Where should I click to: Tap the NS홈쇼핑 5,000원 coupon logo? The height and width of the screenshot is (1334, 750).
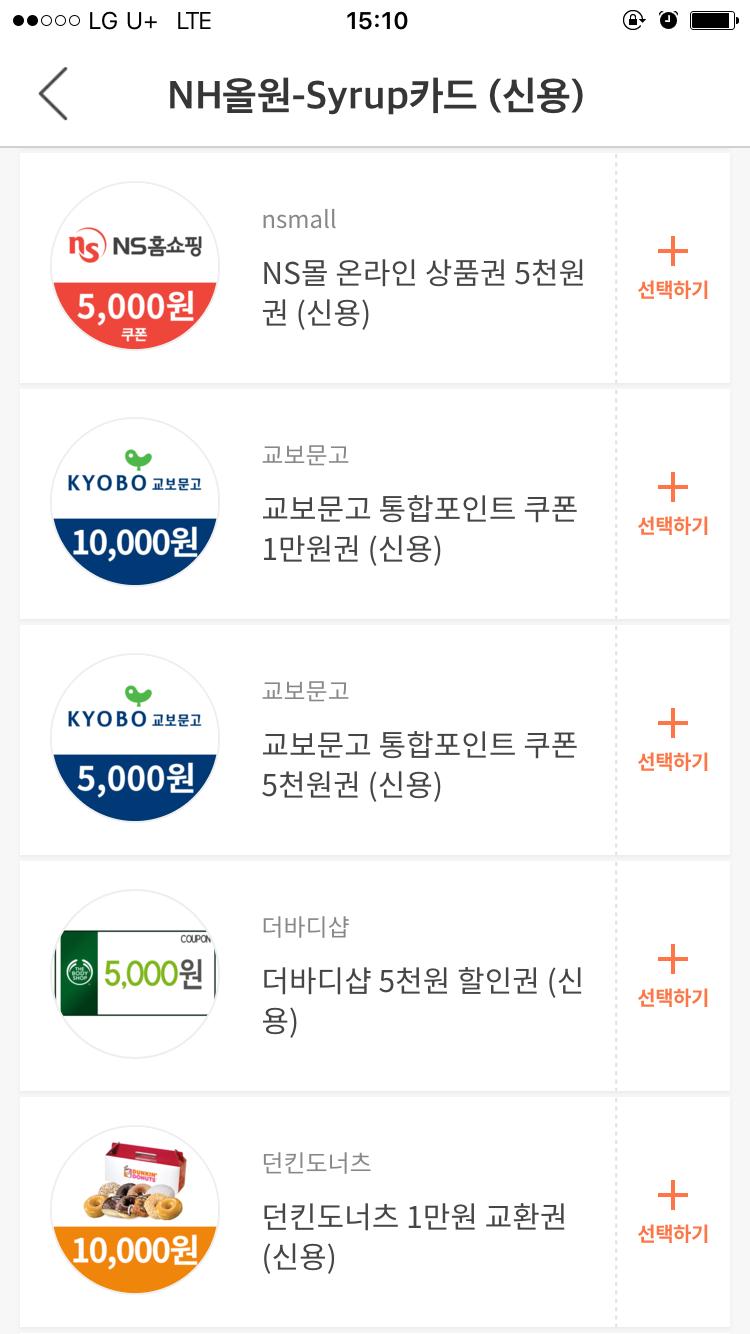pos(135,267)
